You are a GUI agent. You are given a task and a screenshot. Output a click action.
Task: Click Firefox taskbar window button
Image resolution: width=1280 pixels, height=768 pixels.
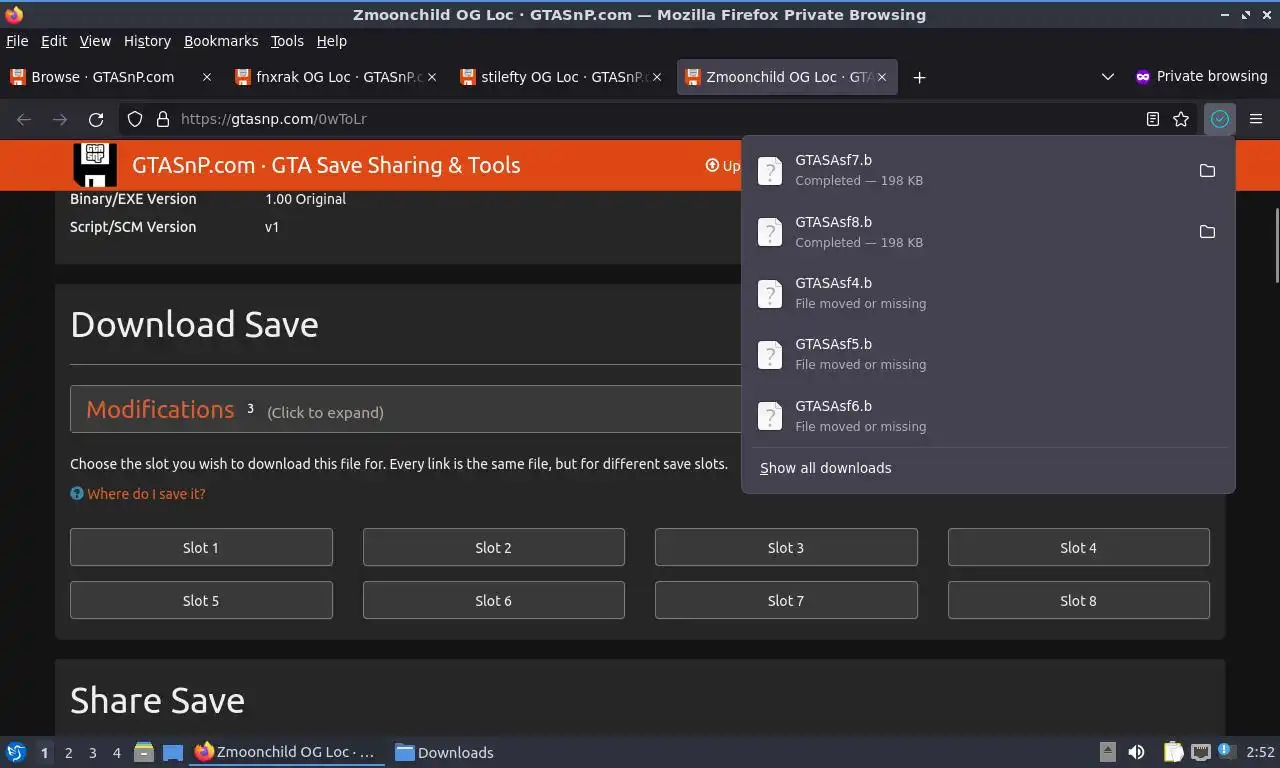pos(287,752)
